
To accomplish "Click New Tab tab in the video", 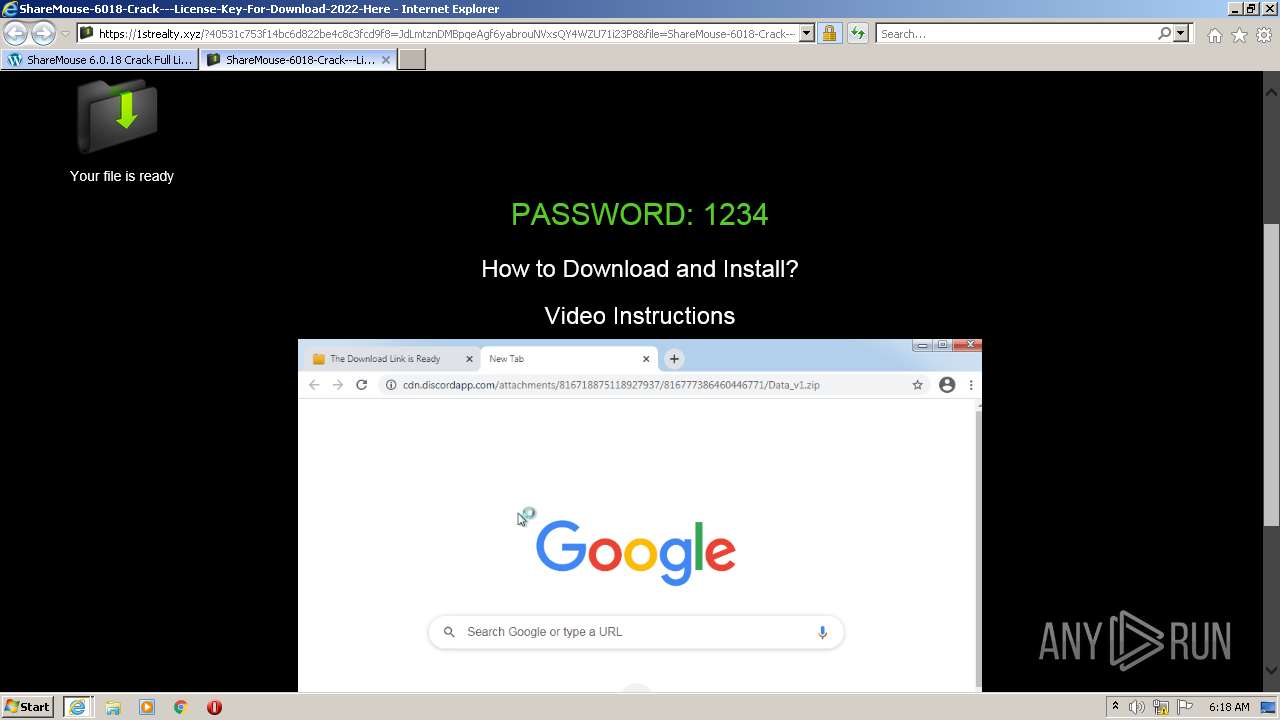I will (x=570, y=359).
